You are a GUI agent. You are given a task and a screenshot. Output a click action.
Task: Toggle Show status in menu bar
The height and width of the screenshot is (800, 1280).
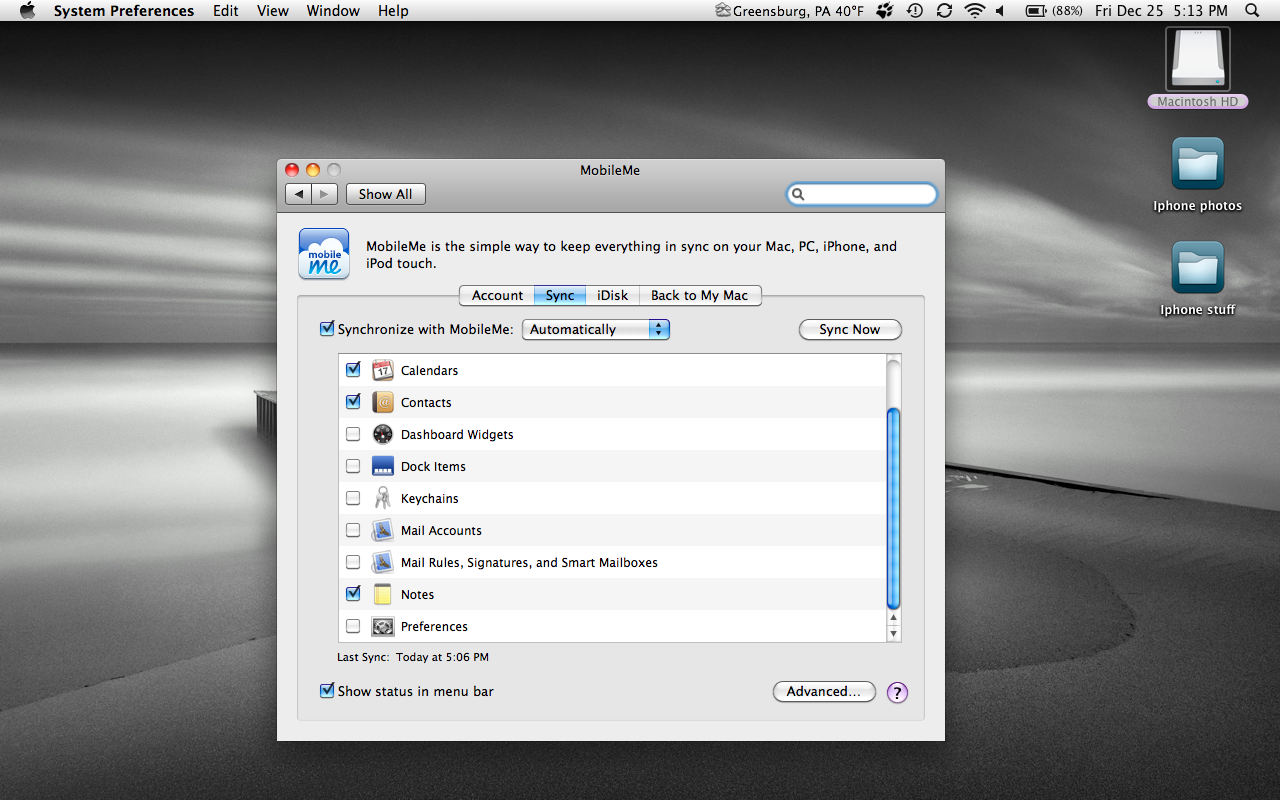pos(327,691)
